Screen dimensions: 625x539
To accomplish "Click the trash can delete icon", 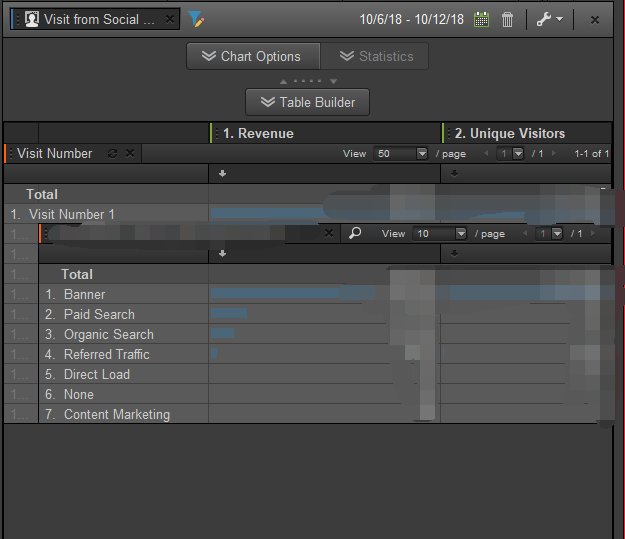I will pos(508,19).
